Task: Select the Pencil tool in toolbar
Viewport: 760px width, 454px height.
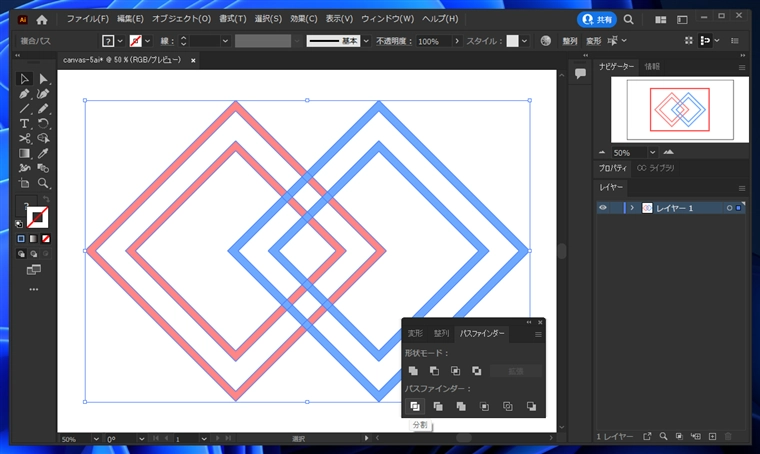Action: pyautogui.click(x=43, y=109)
